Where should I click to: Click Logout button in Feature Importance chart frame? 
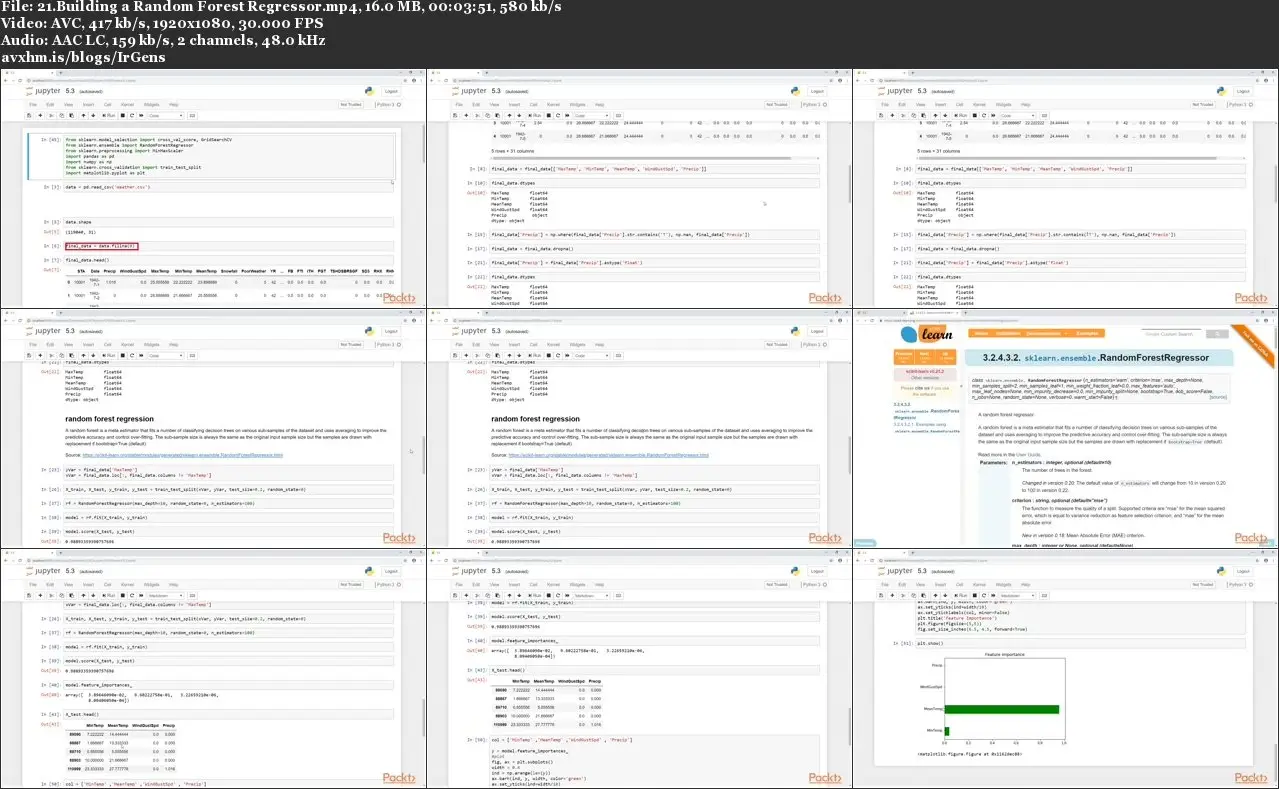point(1243,571)
